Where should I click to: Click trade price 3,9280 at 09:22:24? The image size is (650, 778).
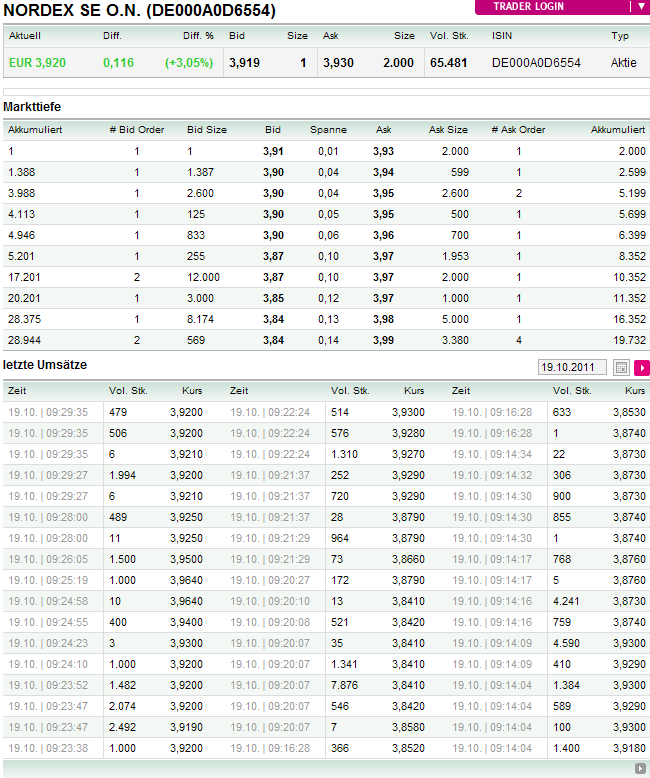click(408, 433)
